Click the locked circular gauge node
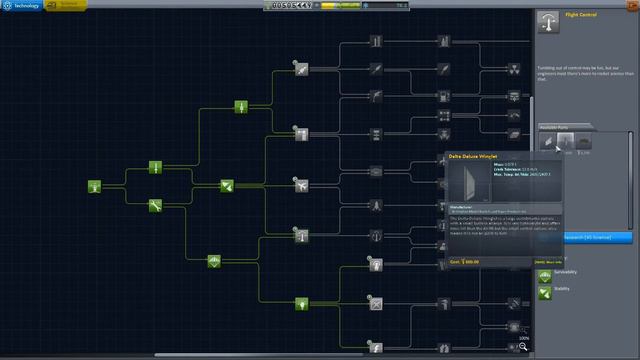Image resolution: width=640 pixels, height=360 pixels. point(376,236)
